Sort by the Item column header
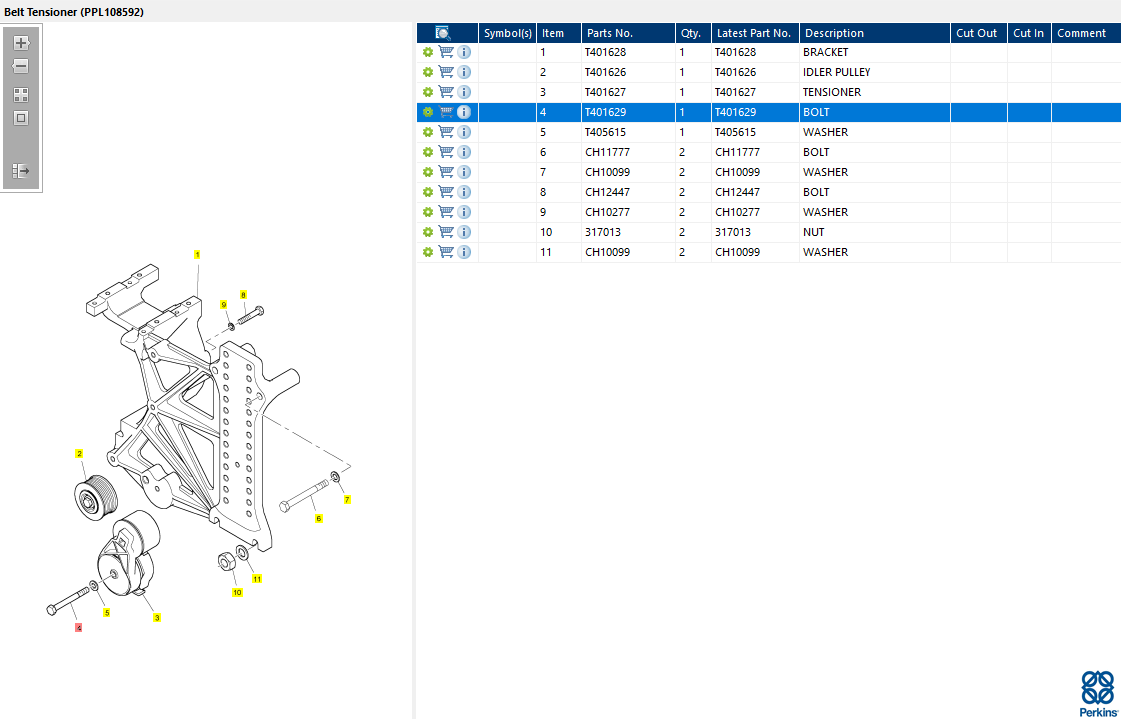Viewport: 1121px width, 719px height. [x=559, y=33]
